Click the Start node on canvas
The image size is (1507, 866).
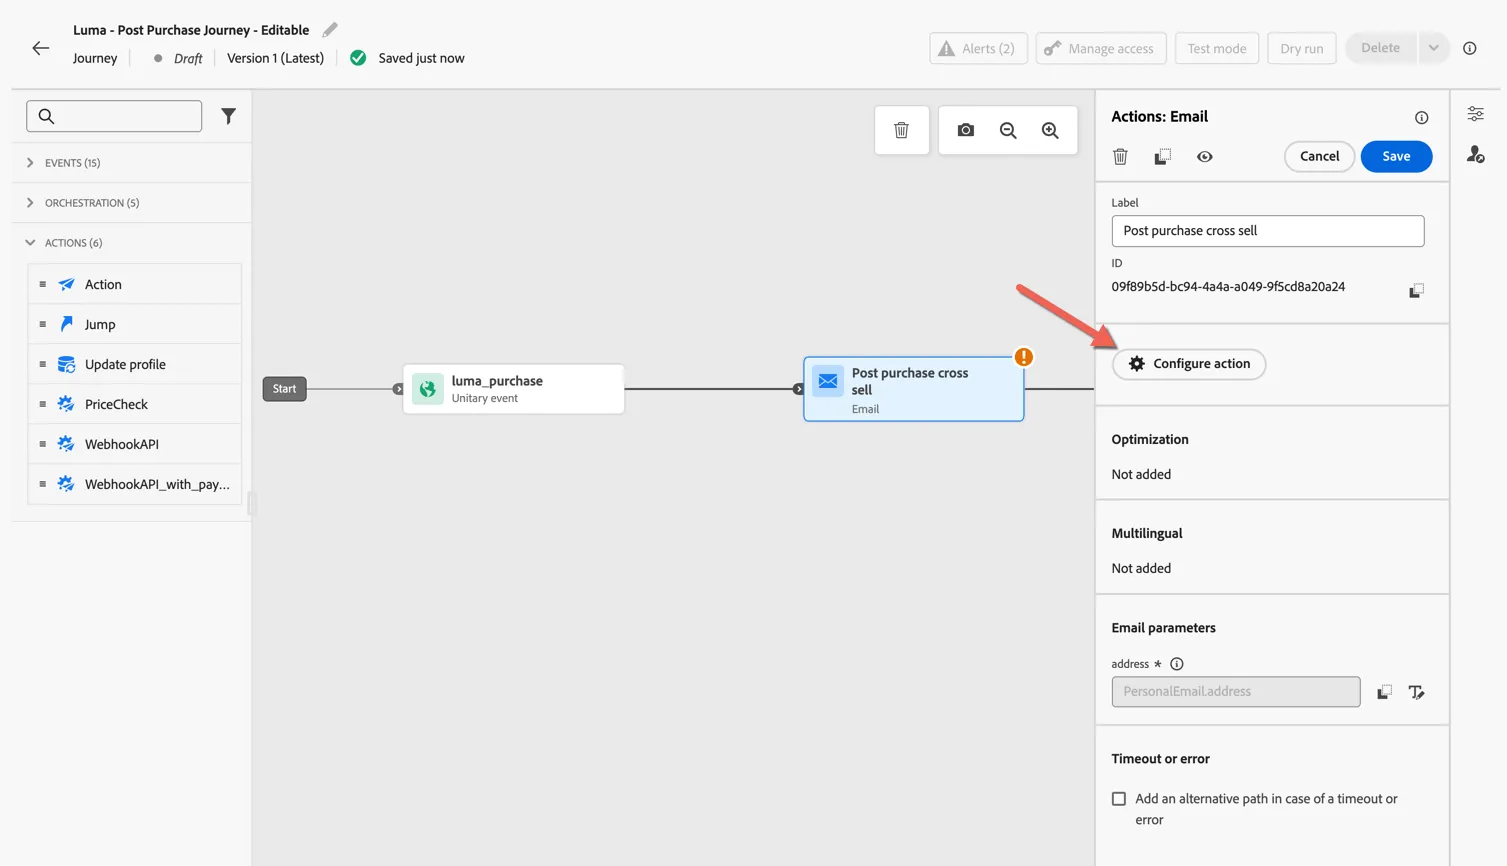pyautogui.click(x=285, y=389)
